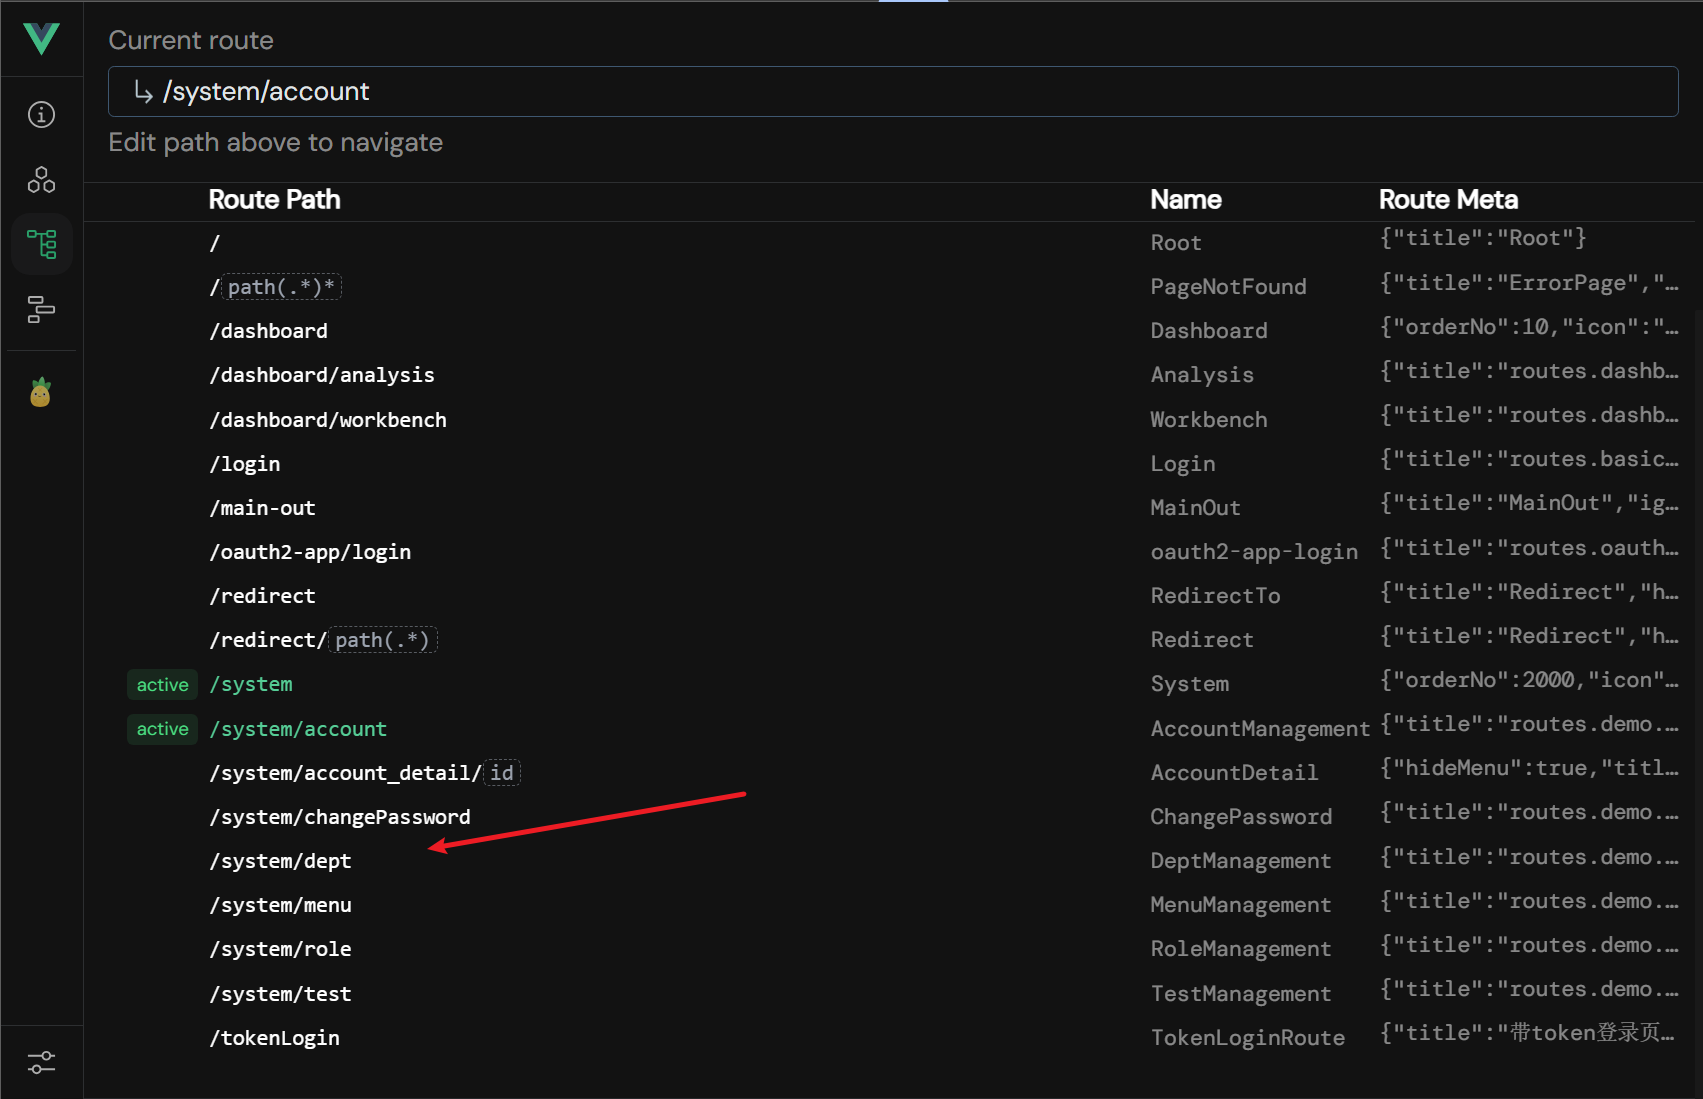Screen dimensions: 1703x1099
Task: Click the /system/changePassword route
Action: click(x=339, y=817)
